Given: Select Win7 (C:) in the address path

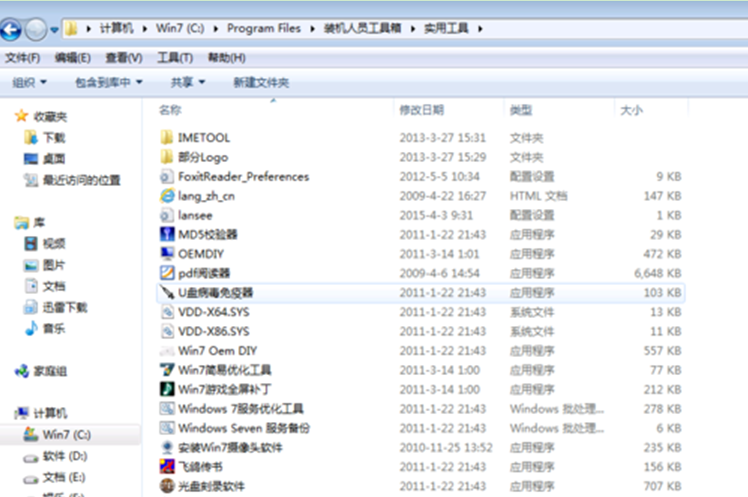Looking at the screenshot, I should pos(180,29).
